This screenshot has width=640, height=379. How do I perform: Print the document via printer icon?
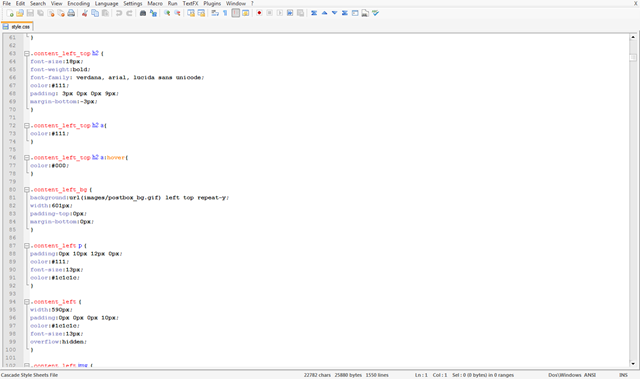point(71,13)
